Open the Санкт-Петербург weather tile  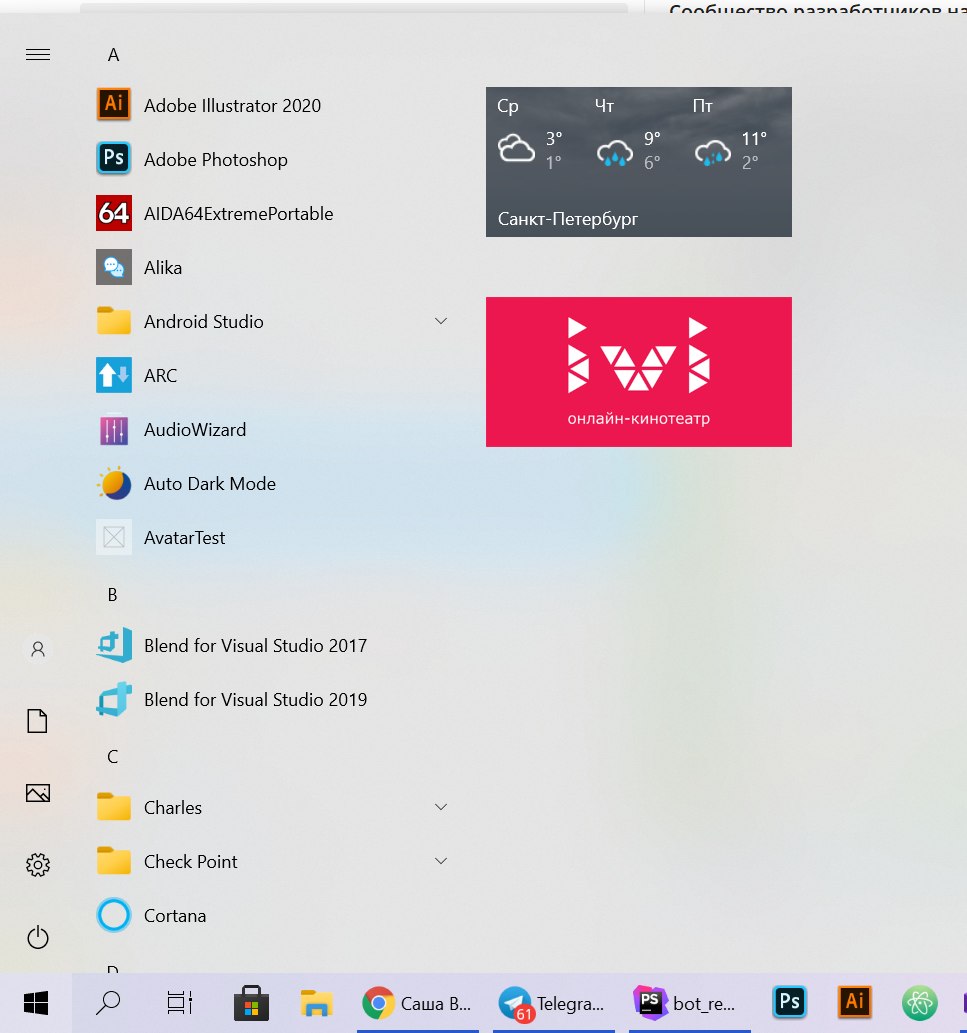pos(639,162)
